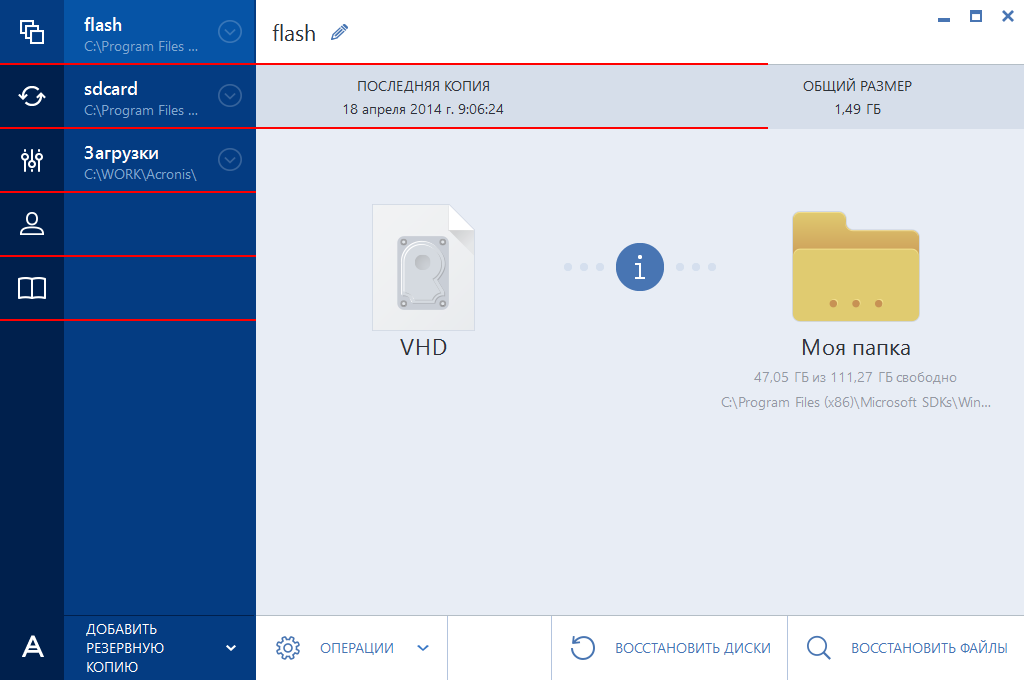Click 'C:\WORK\Acronis\' path under Загрузки

point(140,174)
